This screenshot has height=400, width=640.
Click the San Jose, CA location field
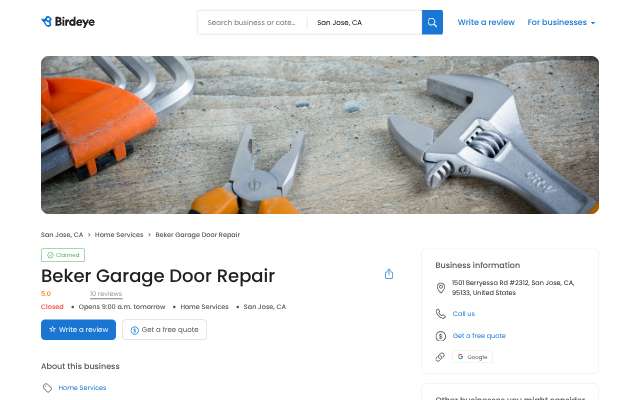tap(364, 22)
